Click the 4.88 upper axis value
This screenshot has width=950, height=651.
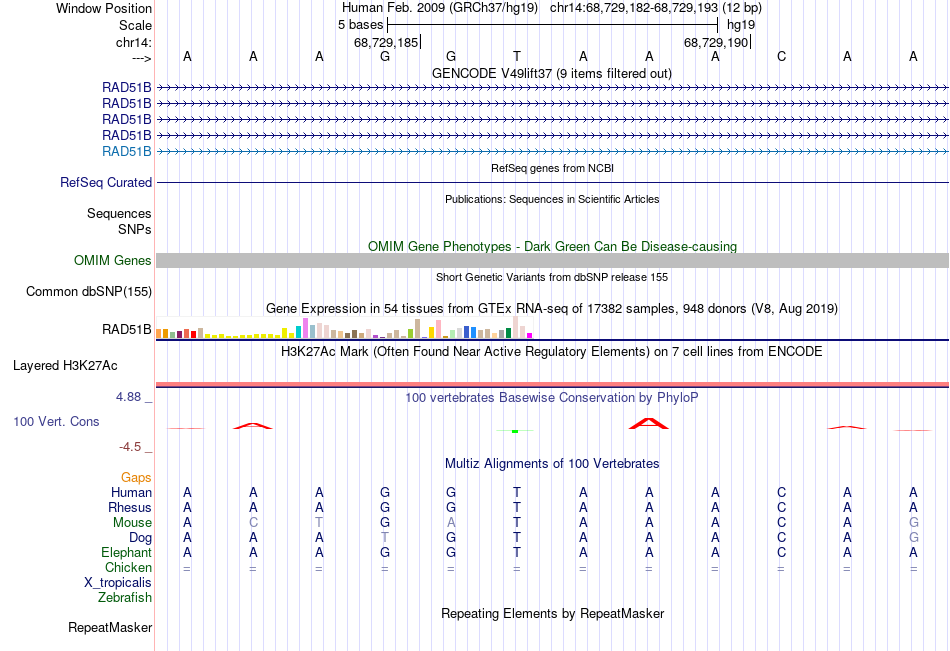pyautogui.click(x=128, y=397)
